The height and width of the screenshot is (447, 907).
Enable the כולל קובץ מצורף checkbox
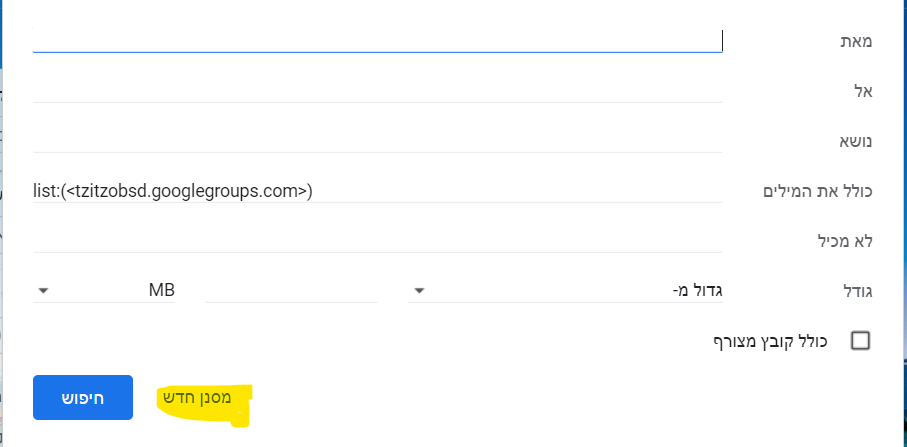860,341
